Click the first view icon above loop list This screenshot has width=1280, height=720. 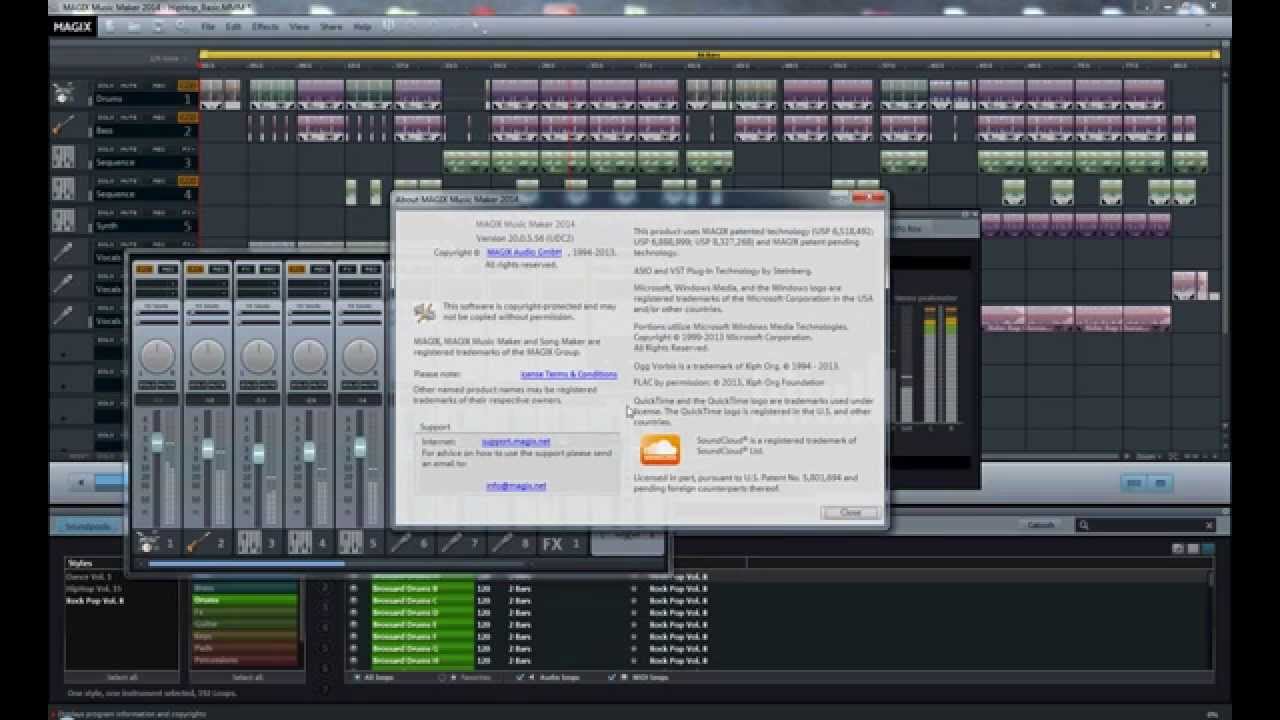point(1179,548)
